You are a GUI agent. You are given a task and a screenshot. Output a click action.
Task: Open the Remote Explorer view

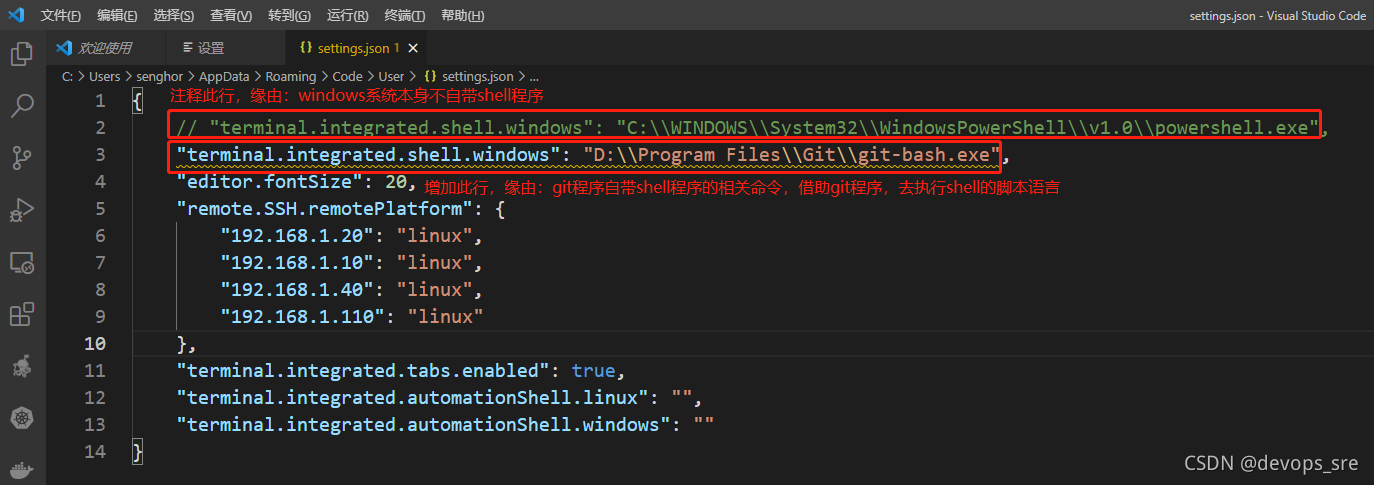pos(22,263)
